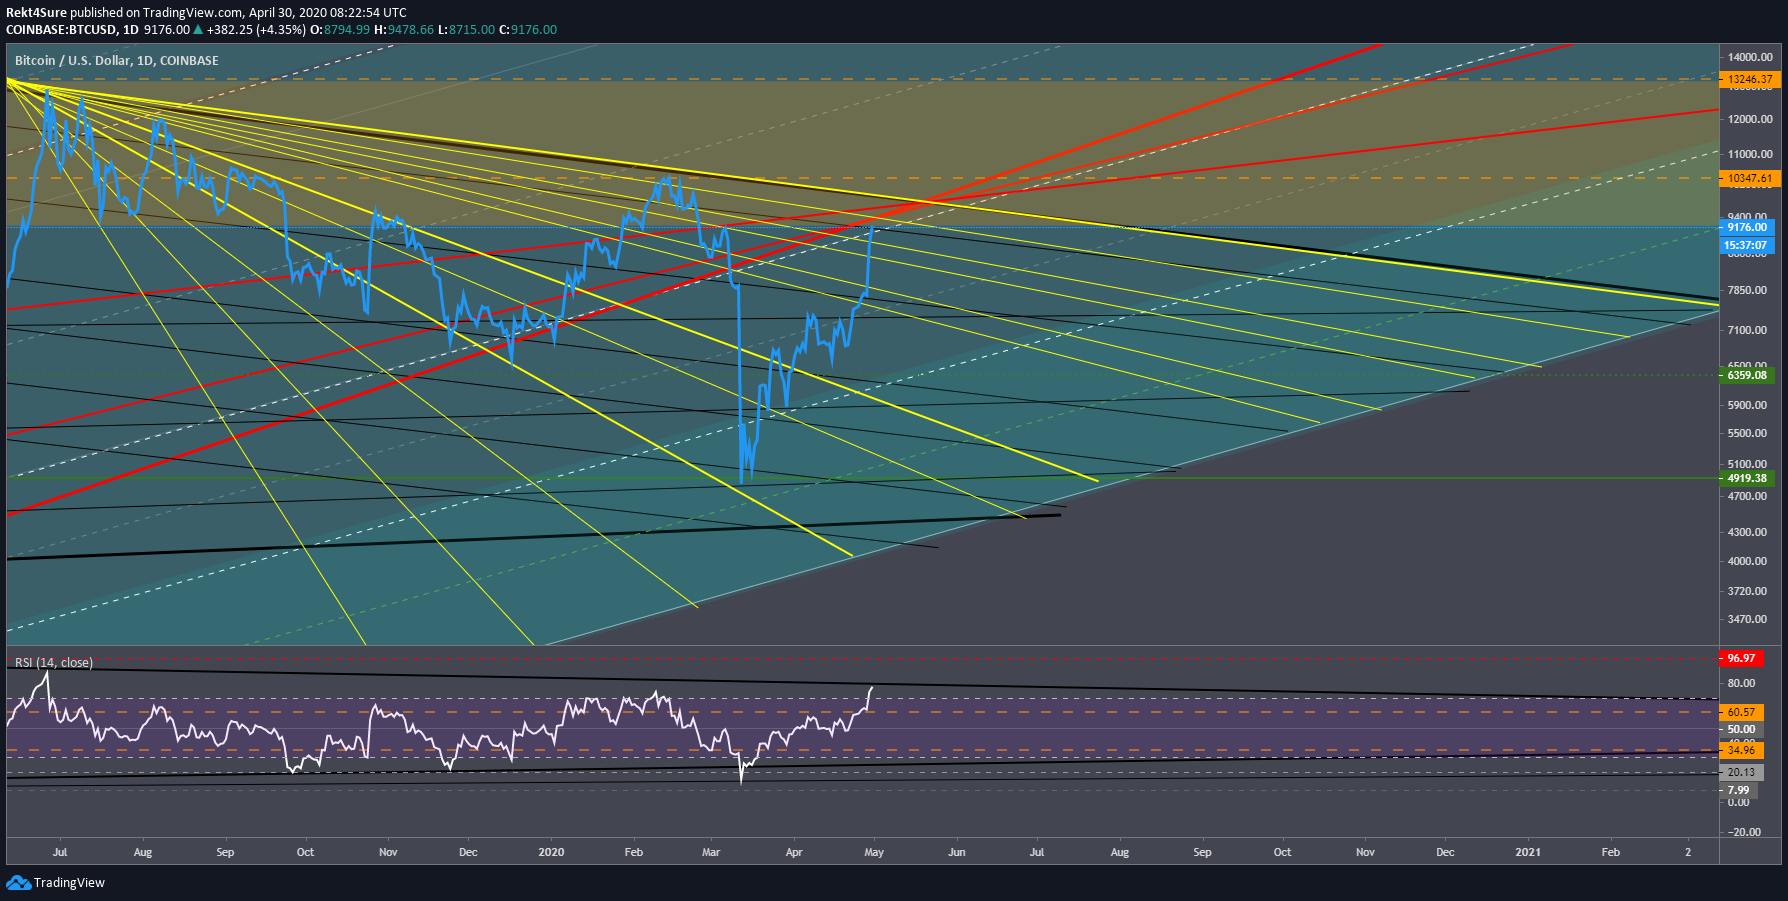Click the +382.25 (+4.35%) change text
This screenshot has width=1788, height=901.
point(256,30)
